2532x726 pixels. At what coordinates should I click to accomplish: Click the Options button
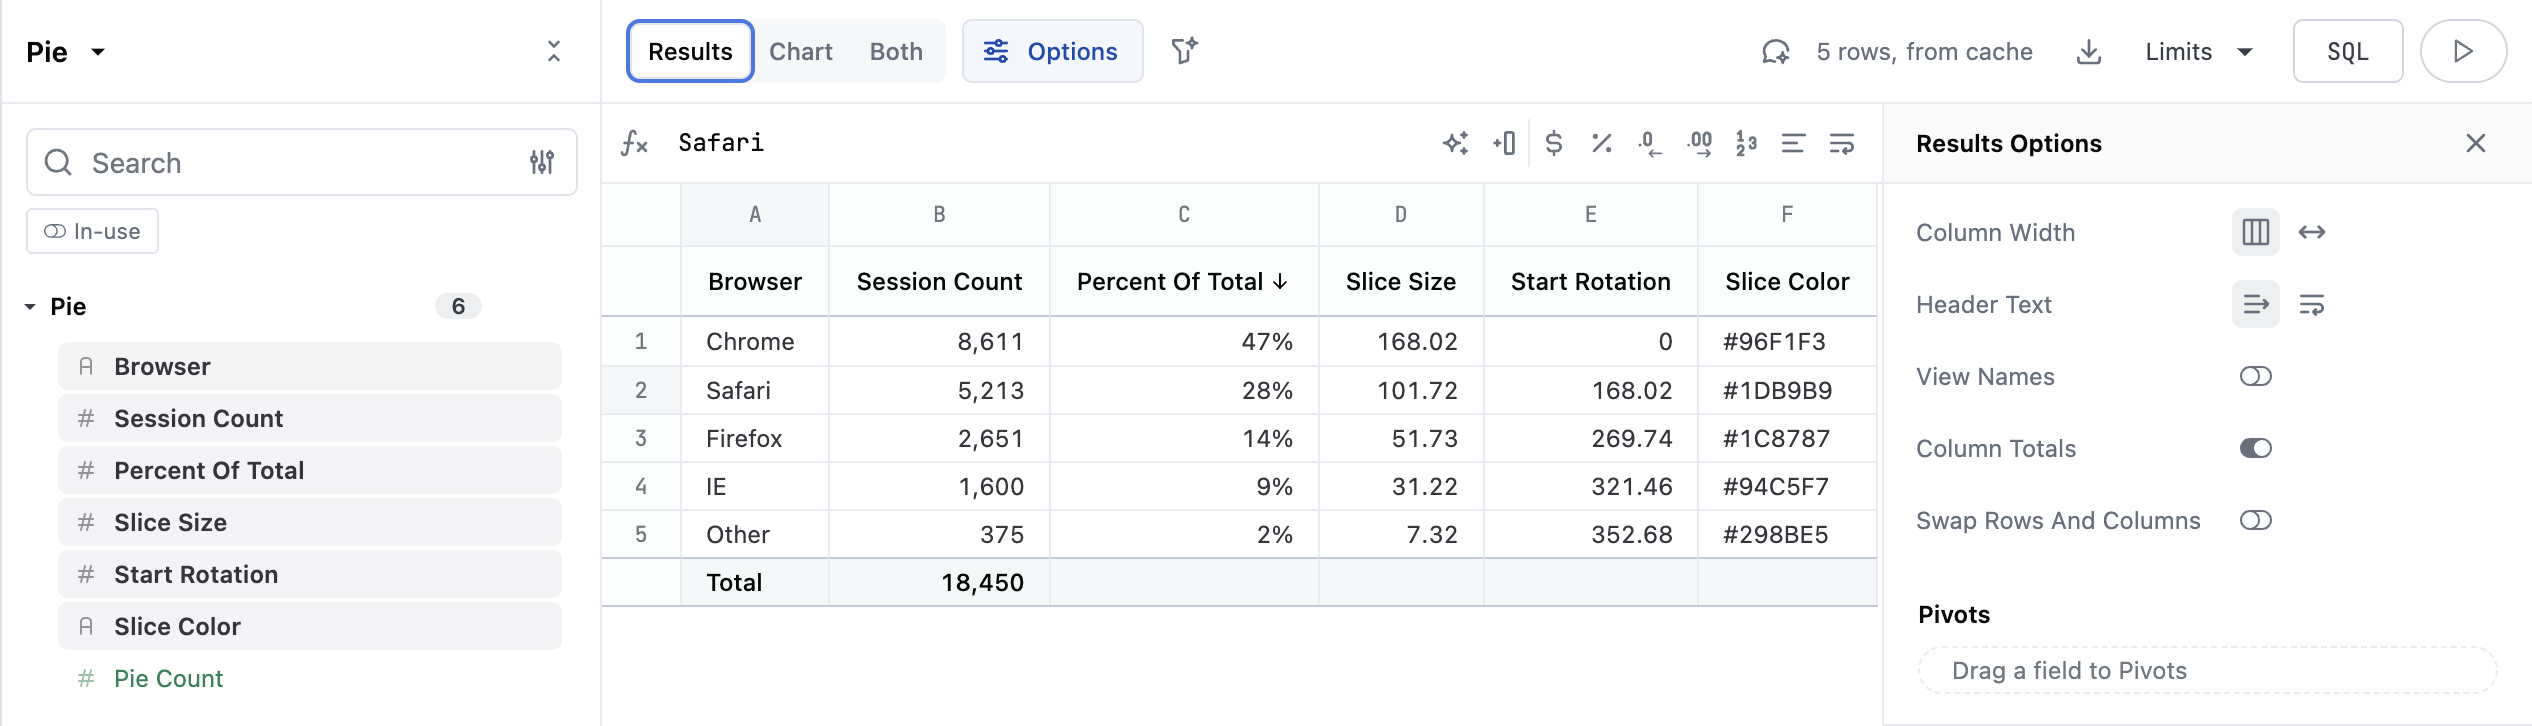1052,52
